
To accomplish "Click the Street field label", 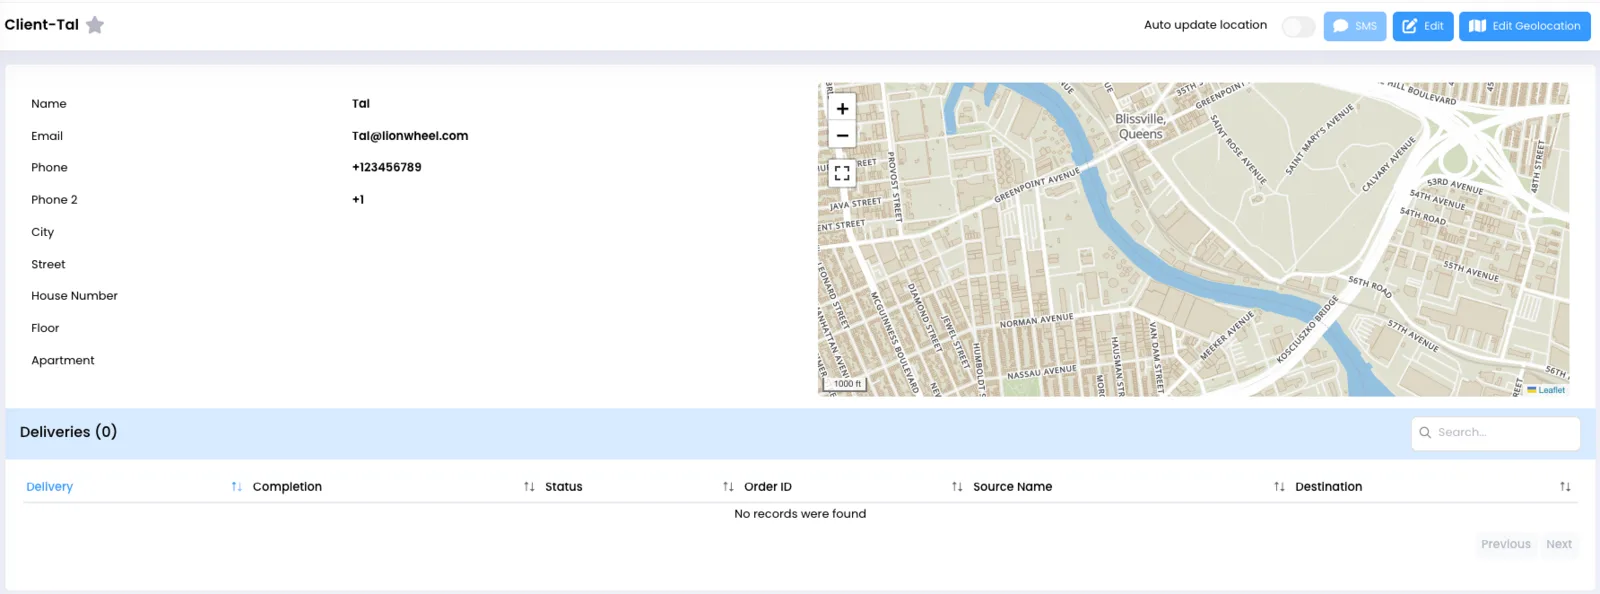I will coord(48,265).
